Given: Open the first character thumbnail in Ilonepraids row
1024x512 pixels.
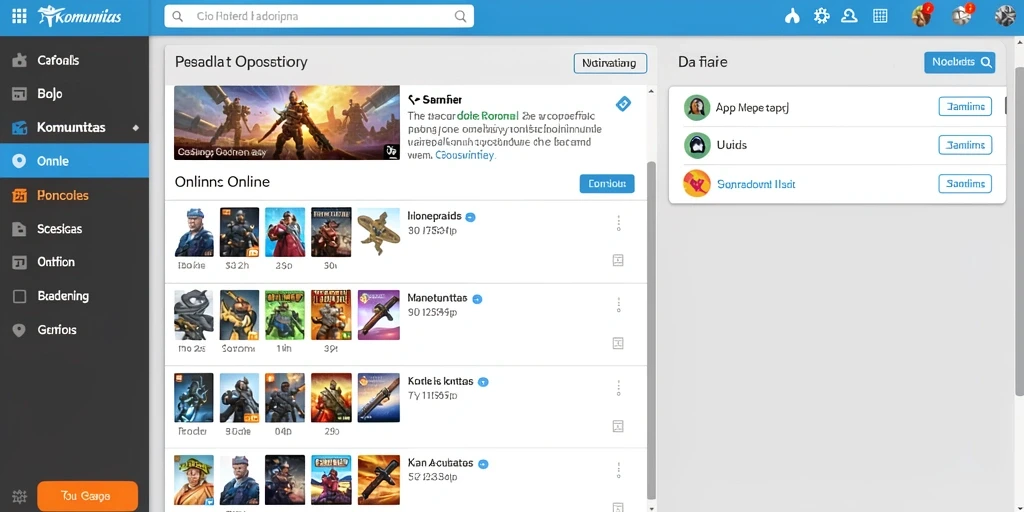Looking at the screenshot, I should (194, 232).
